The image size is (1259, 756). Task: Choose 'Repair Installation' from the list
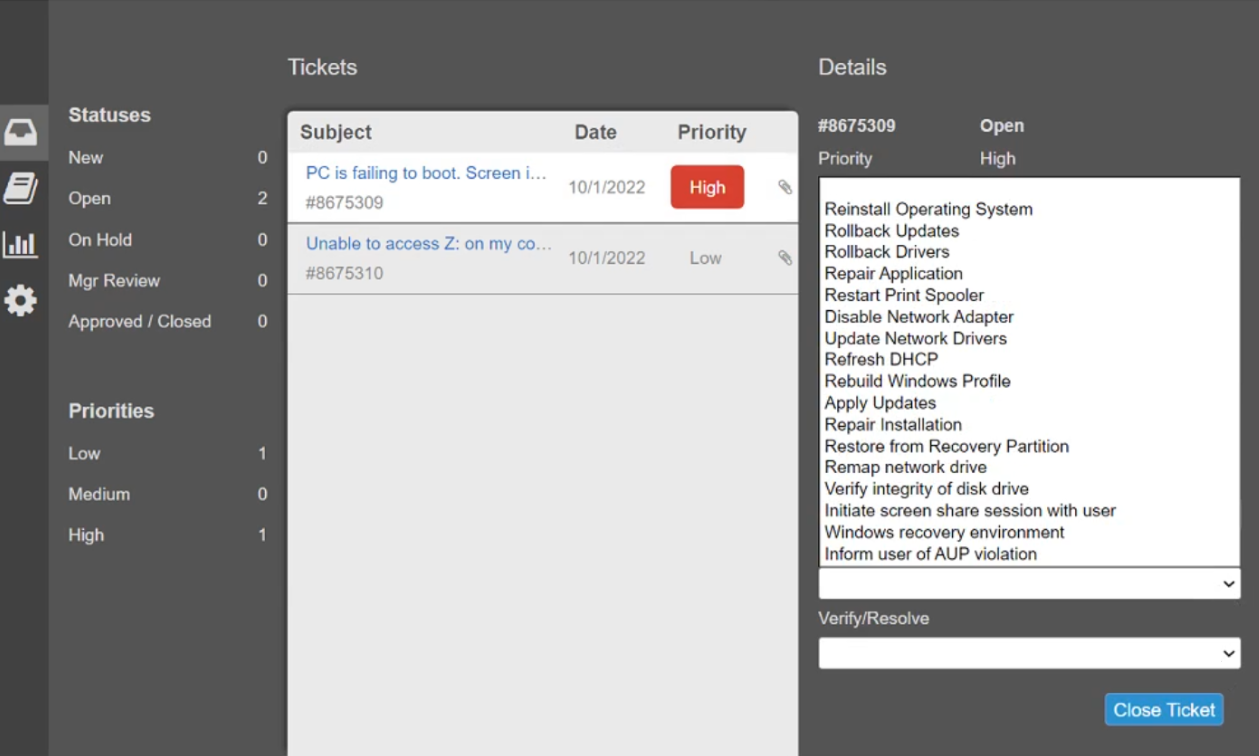pos(1029,424)
